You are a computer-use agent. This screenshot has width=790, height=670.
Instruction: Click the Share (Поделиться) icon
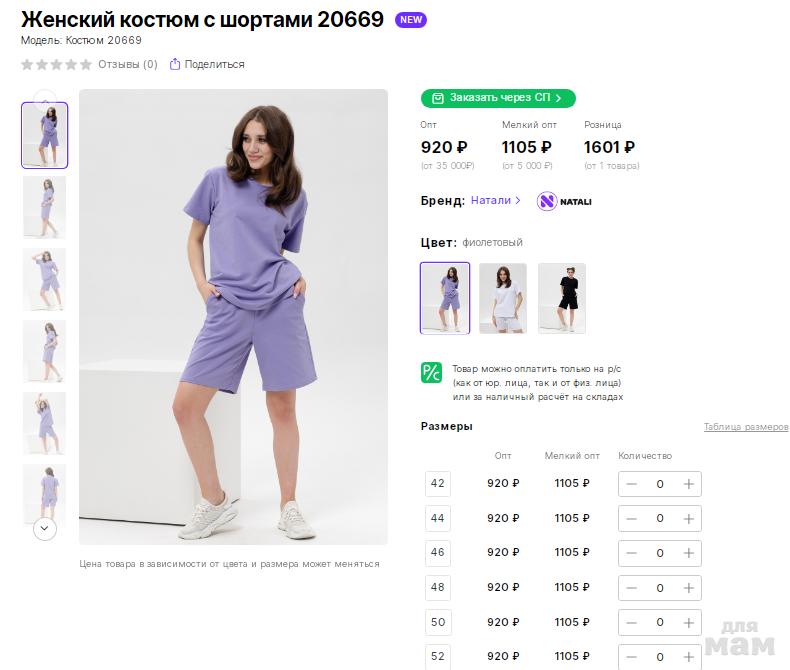[x=175, y=64]
